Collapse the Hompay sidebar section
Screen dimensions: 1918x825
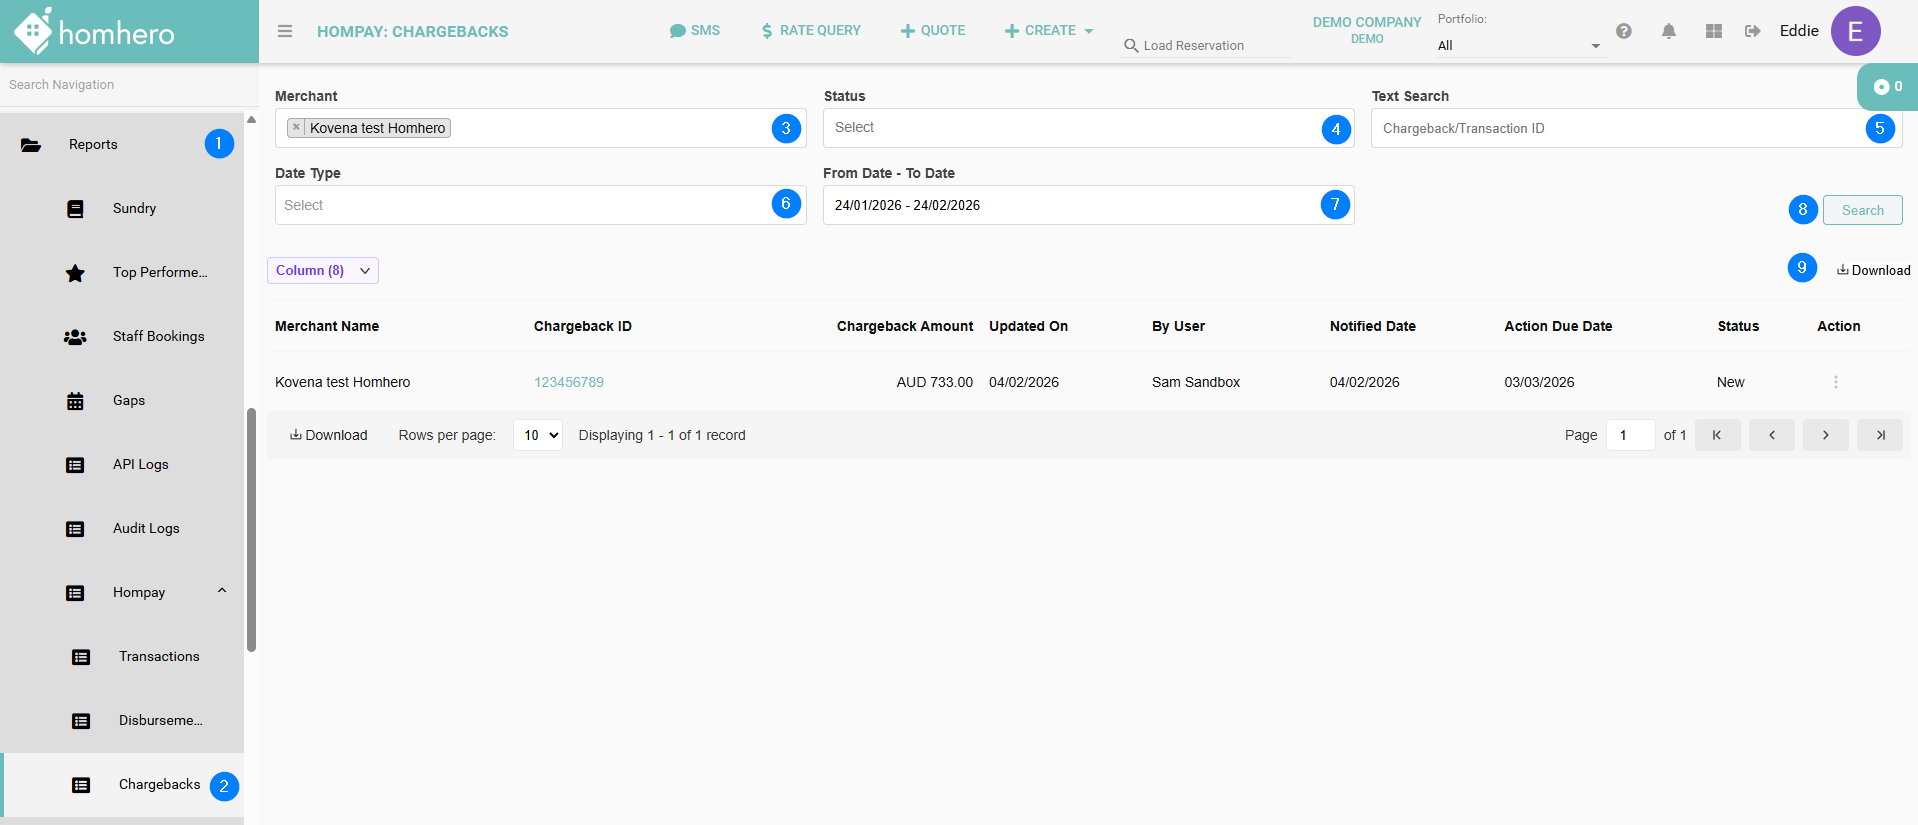tap(222, 591)
